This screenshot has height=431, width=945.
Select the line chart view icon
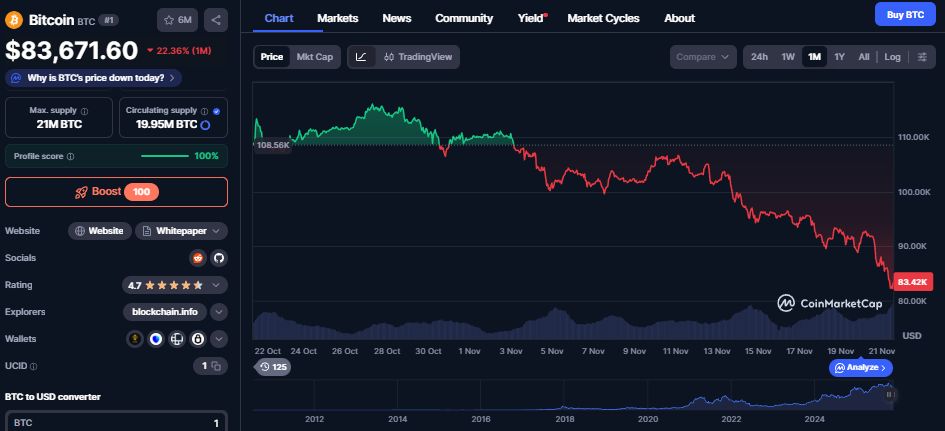362,57
